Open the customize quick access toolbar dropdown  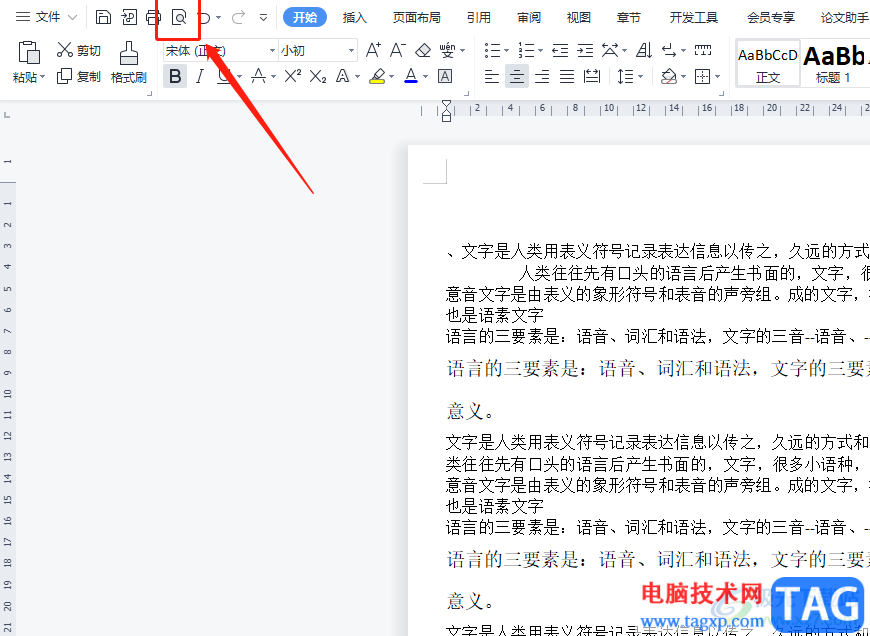point(264,18)
